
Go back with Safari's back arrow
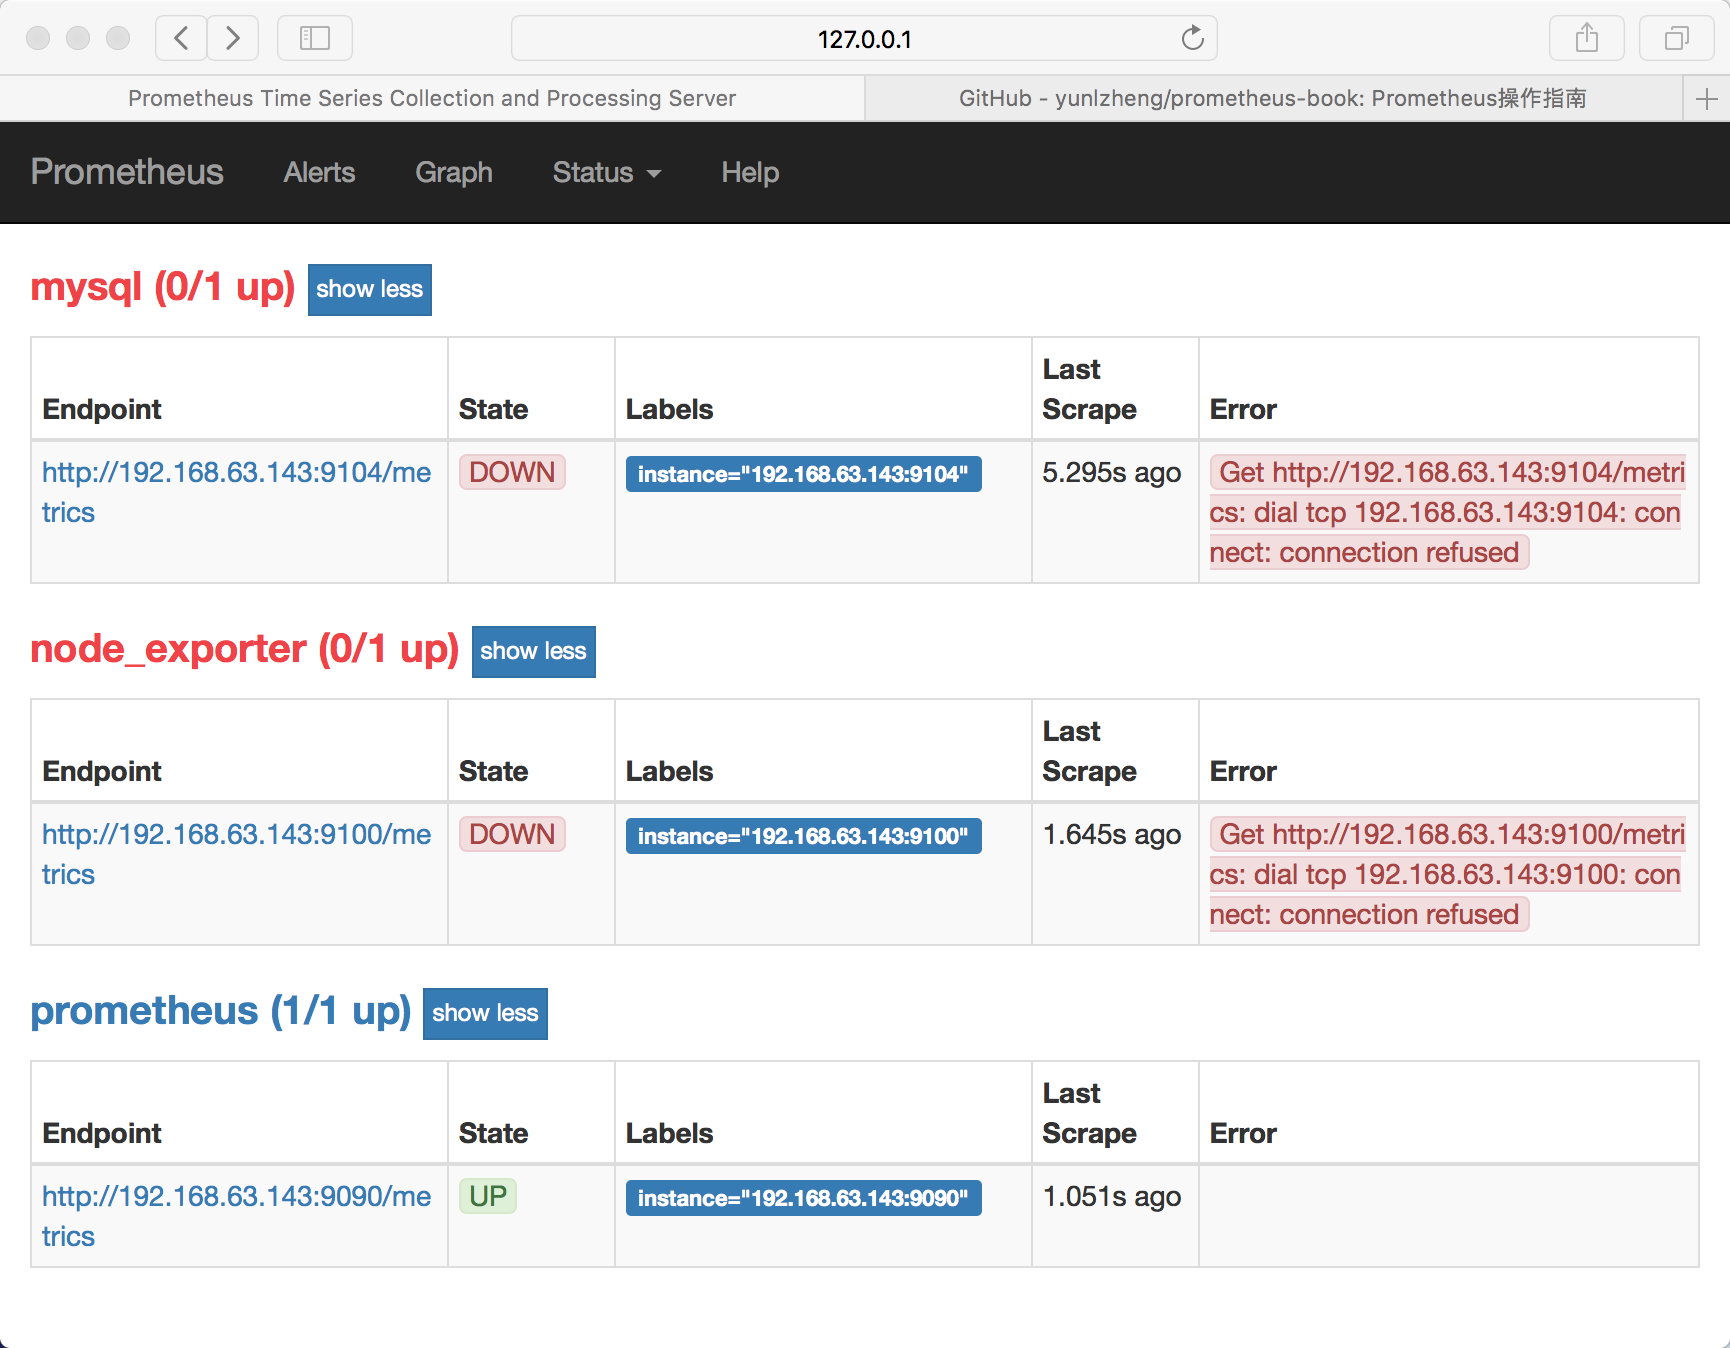181,38
